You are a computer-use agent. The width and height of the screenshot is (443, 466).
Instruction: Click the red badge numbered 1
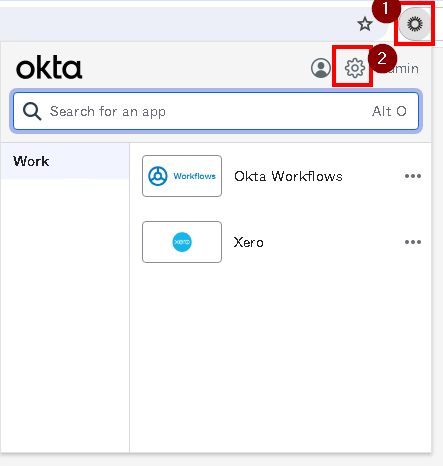coord(386,9)
